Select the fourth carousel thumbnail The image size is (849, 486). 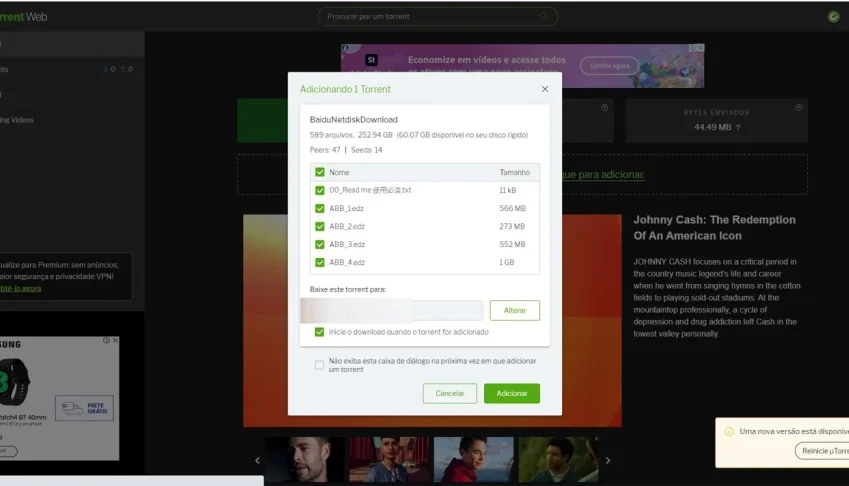[x=558, y=459]
